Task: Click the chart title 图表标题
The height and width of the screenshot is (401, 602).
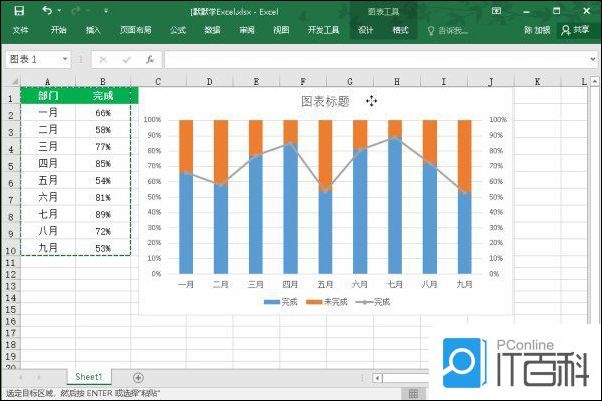Action: [325, 101]
